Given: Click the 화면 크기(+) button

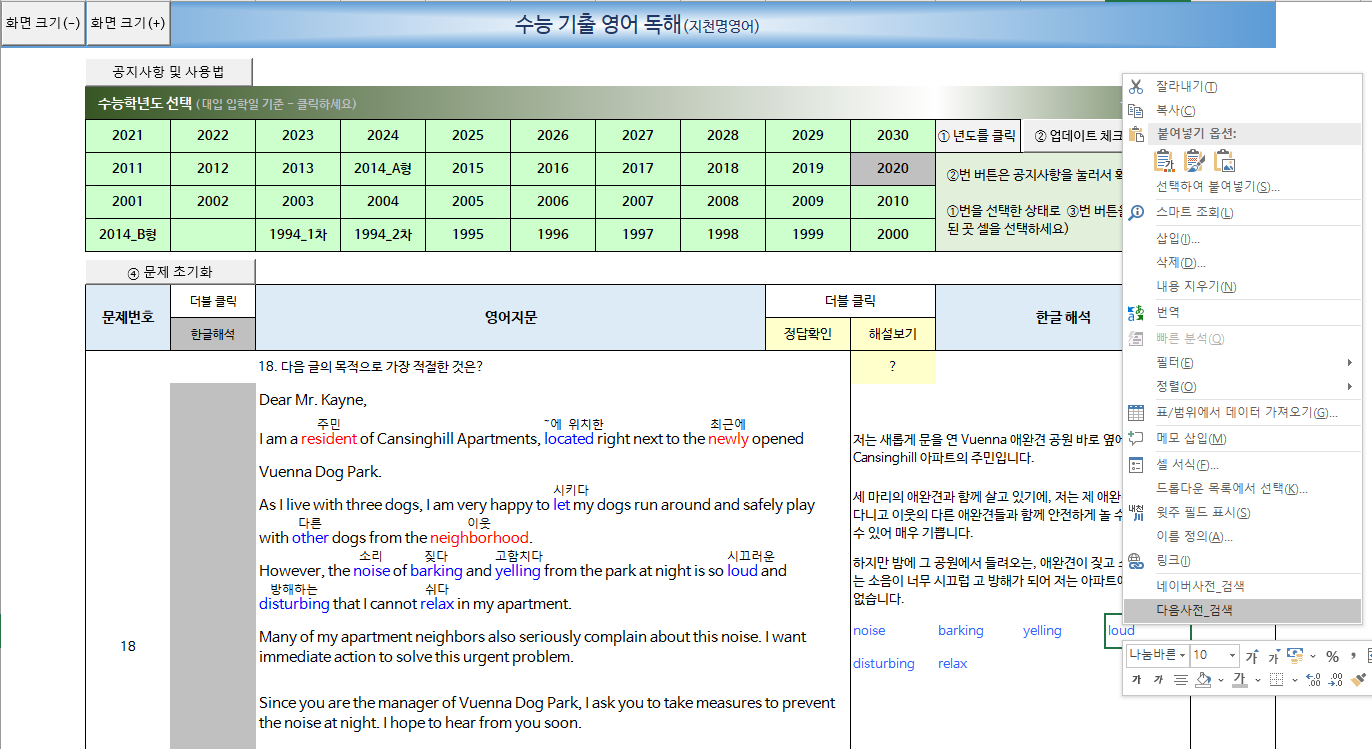Looking at the screenshot, I should coord(128,23).
